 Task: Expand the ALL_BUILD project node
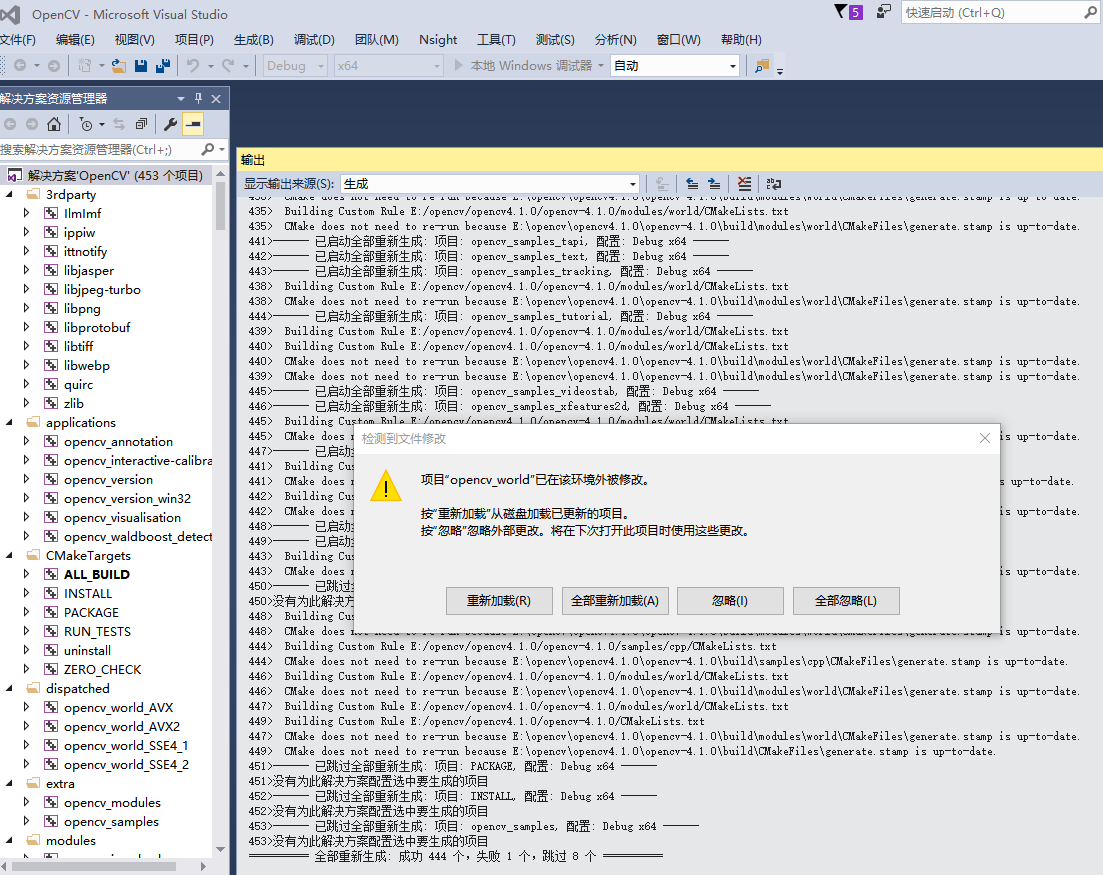coord(27,574)
